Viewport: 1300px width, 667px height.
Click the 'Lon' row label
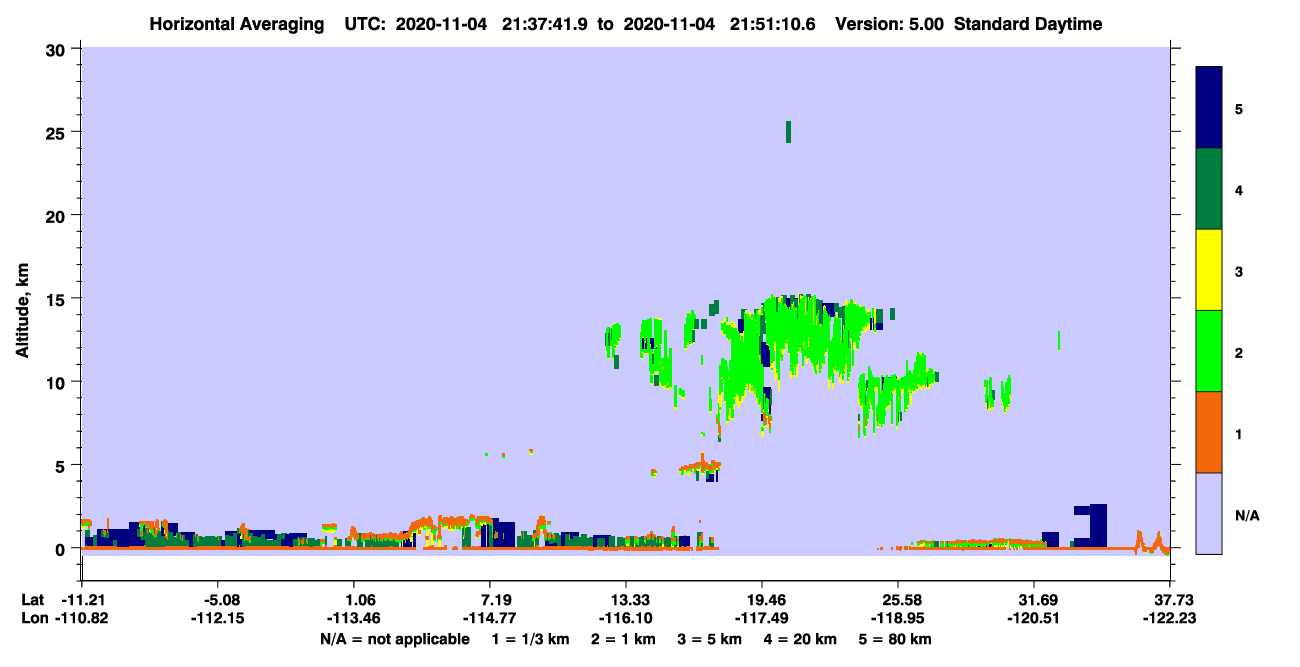[34, 619]
